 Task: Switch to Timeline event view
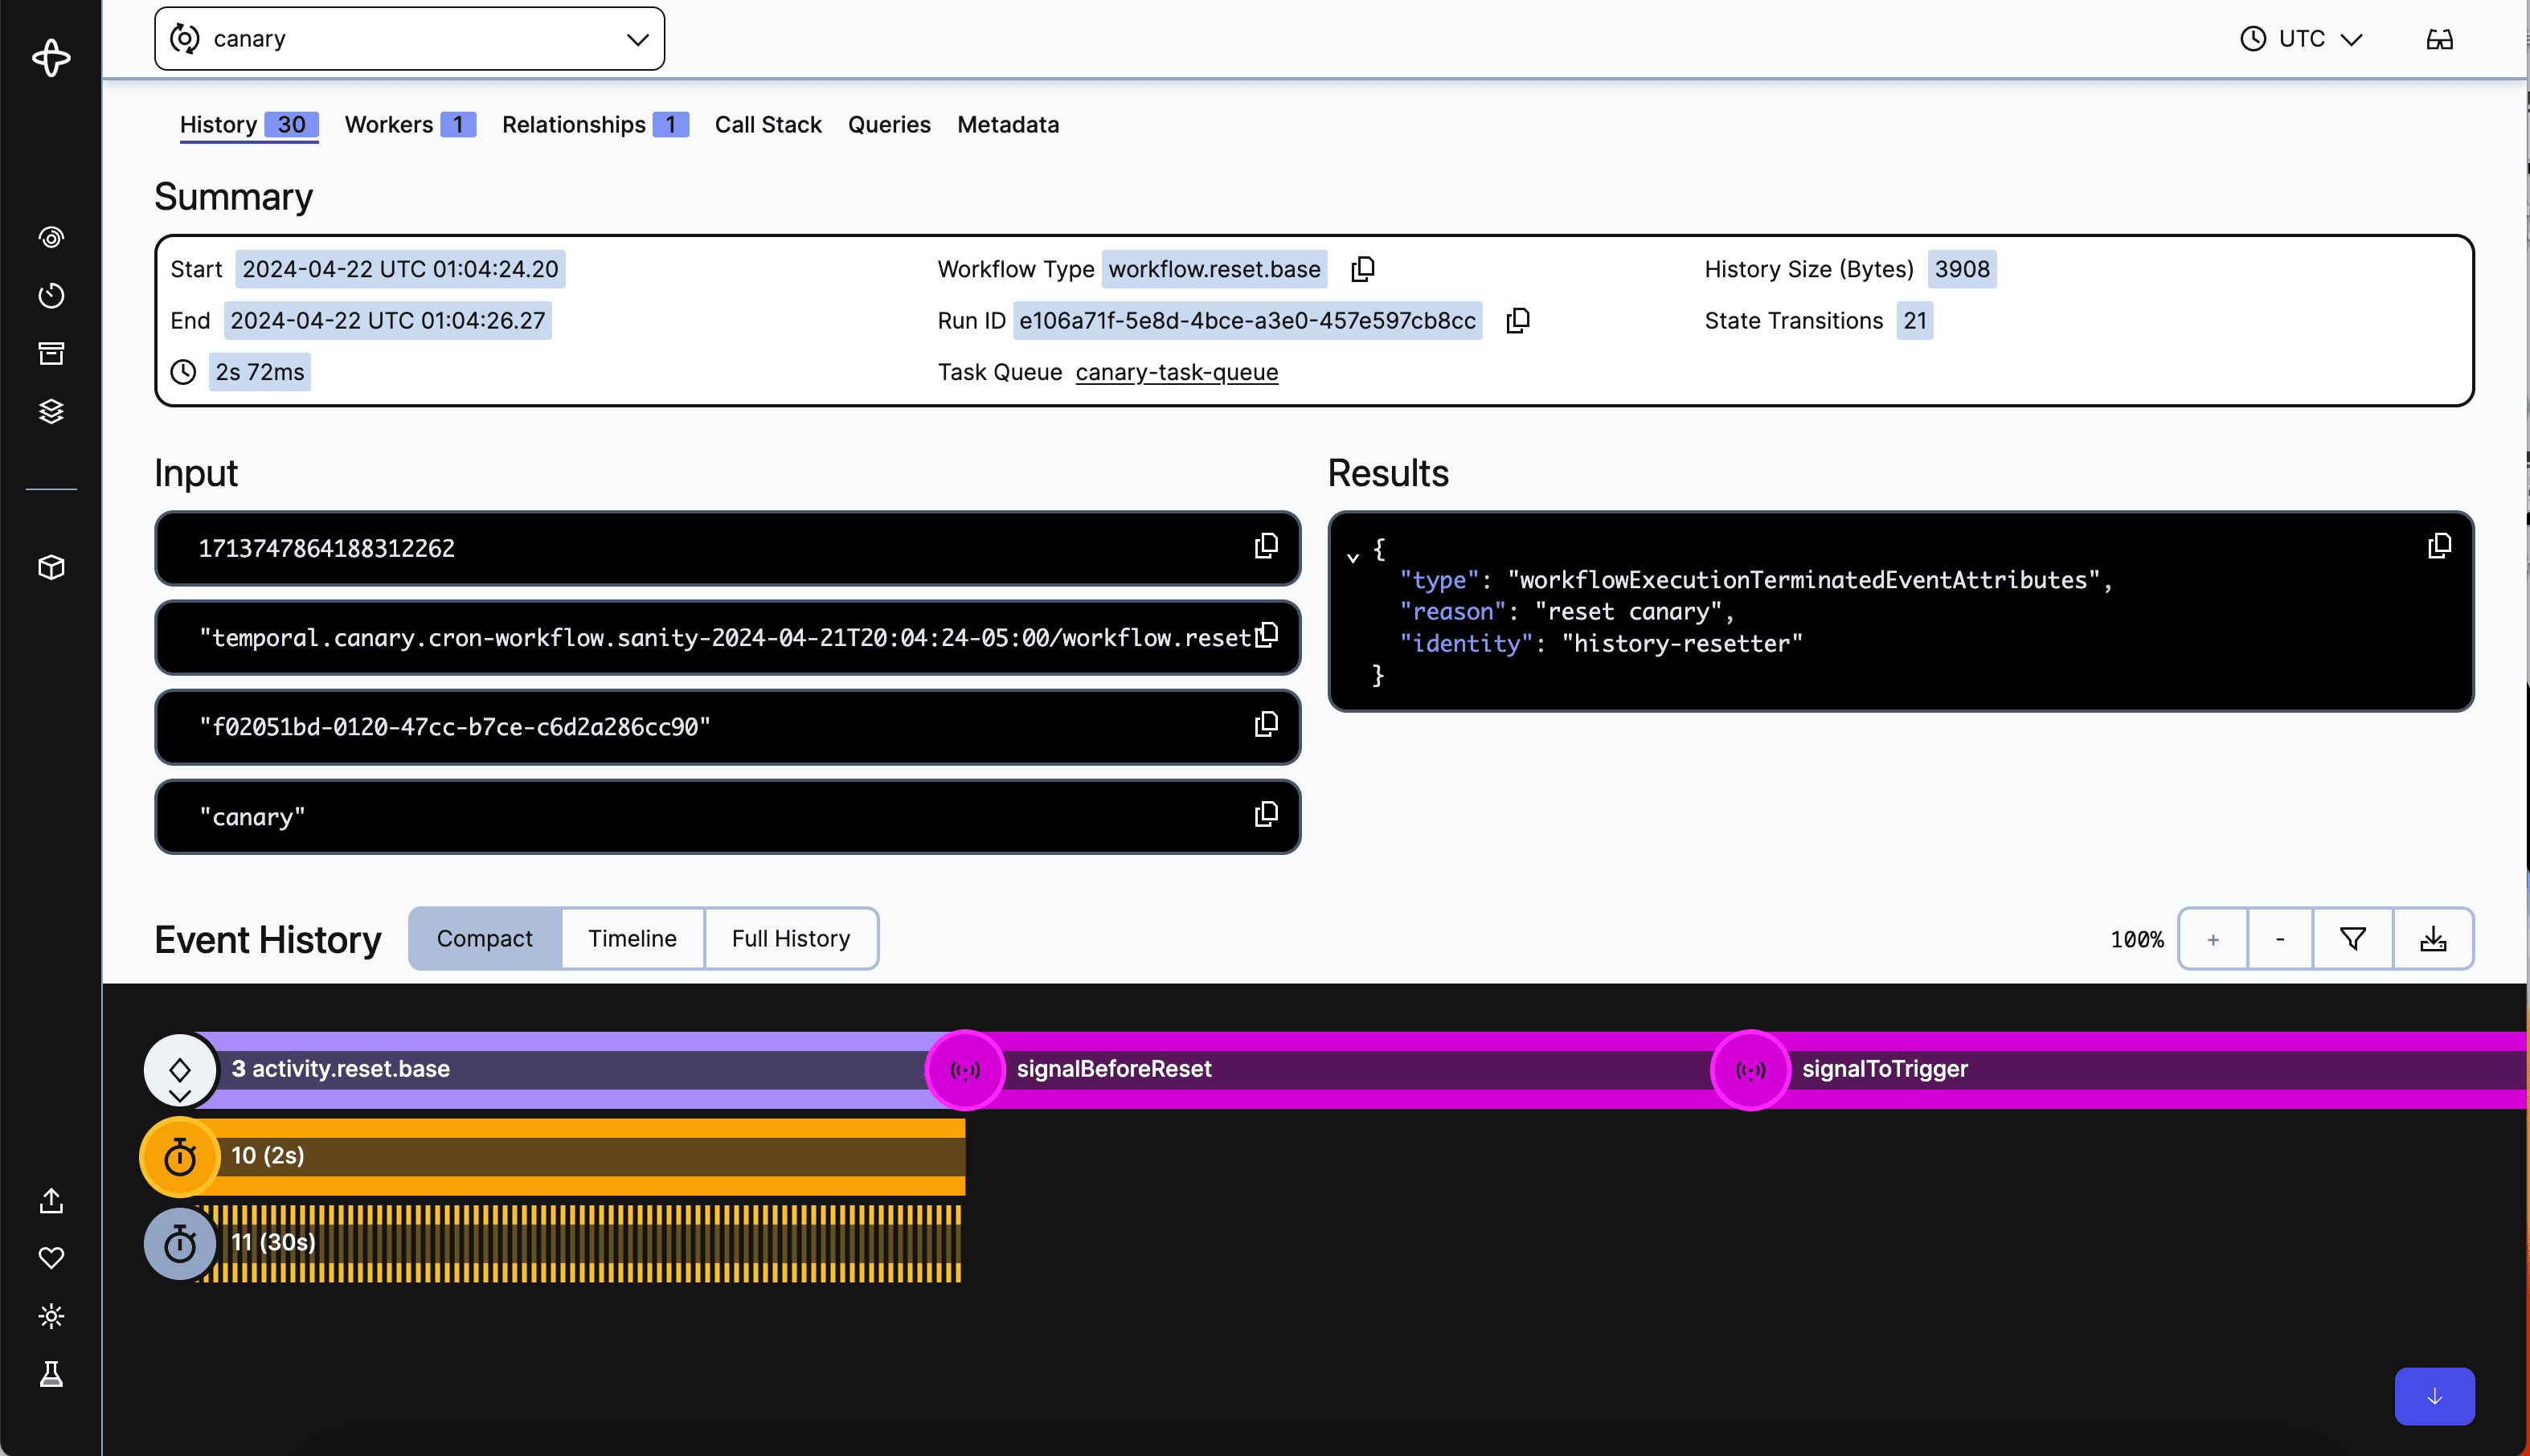pos(632,938)
